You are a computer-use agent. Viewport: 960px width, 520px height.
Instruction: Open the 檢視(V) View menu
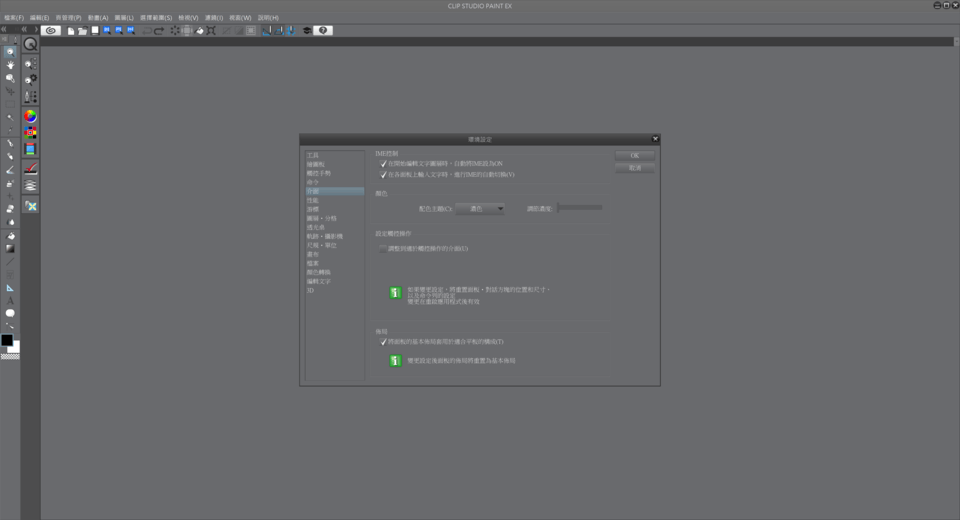click(x=188, y=18)
